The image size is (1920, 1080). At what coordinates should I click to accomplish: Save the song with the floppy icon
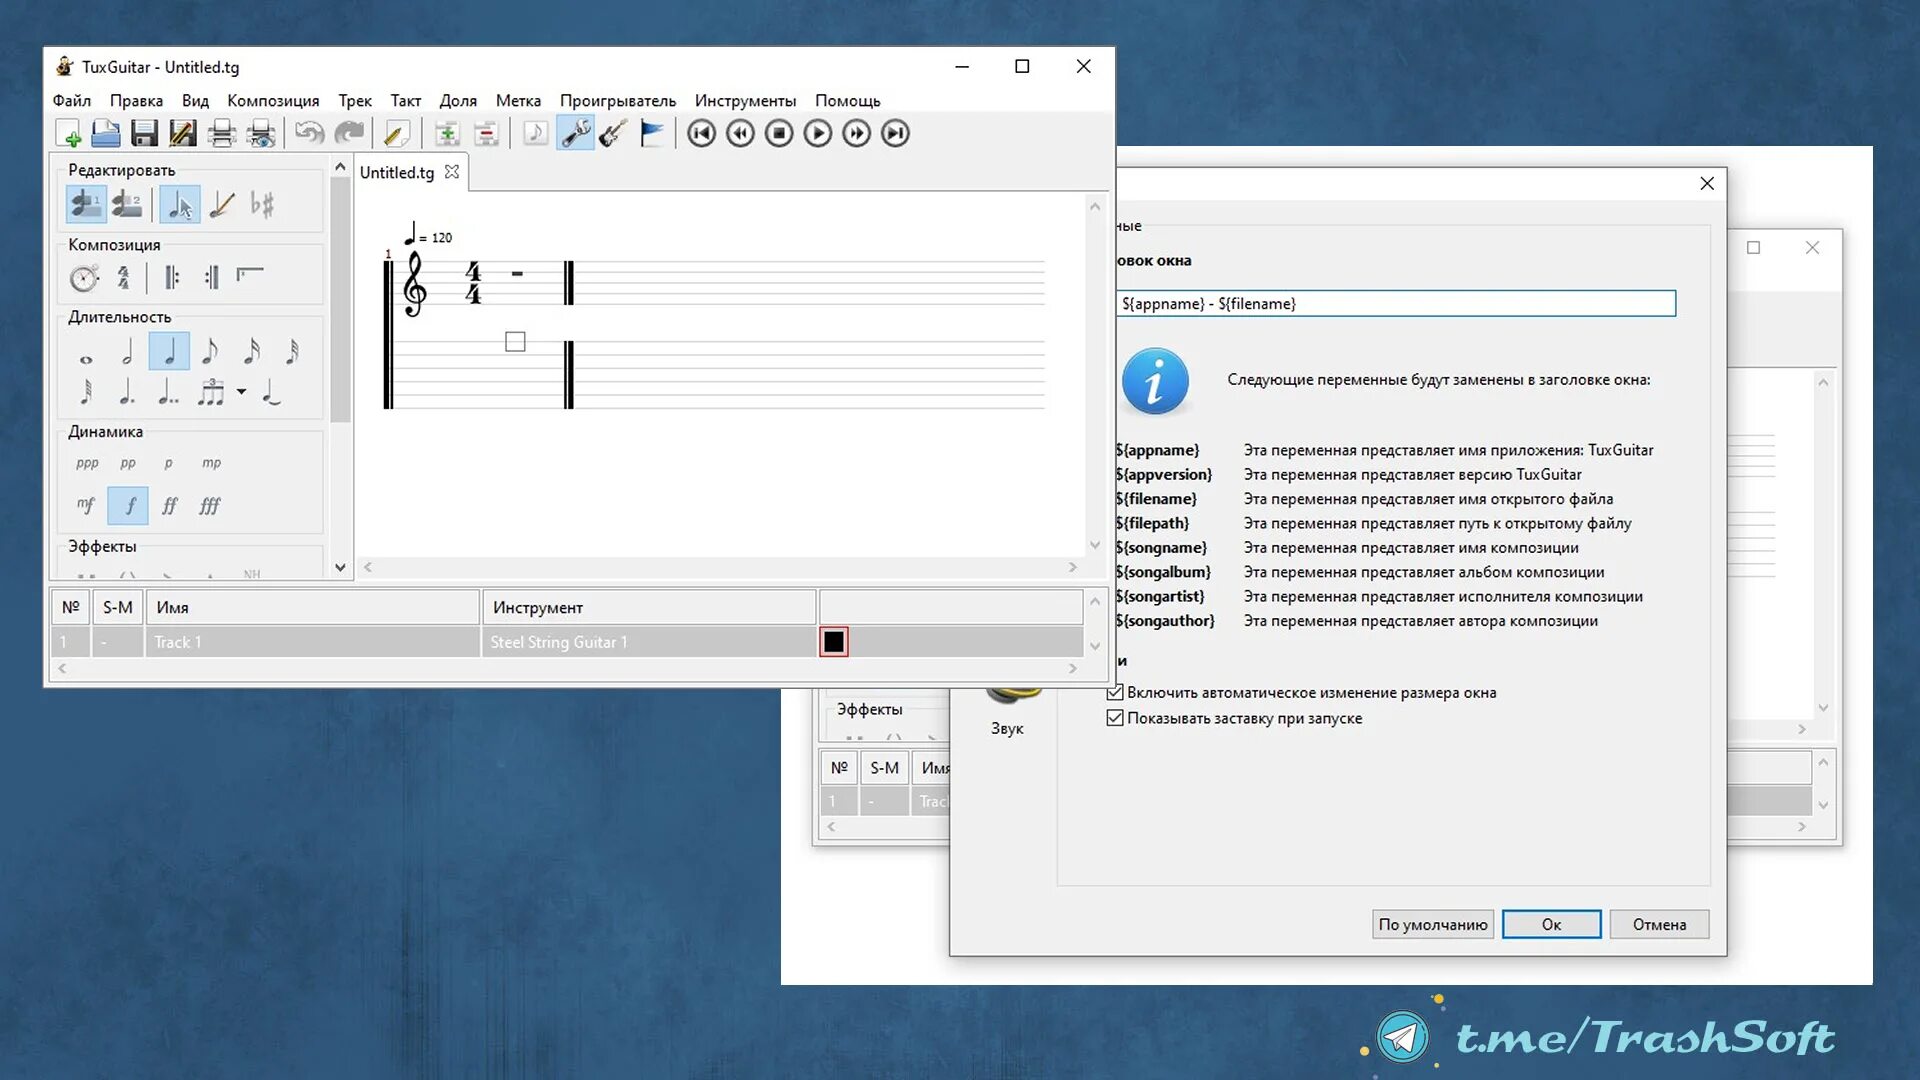pyautogui.click(x=144, y=133)
